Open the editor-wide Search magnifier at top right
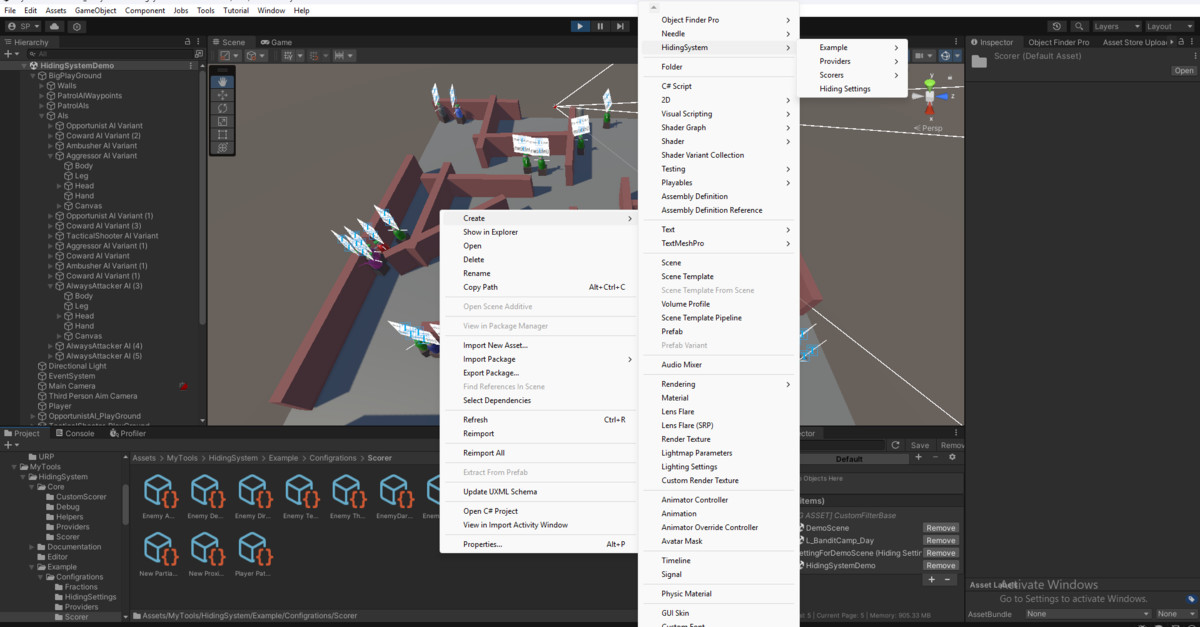Image resolution: width=1200 pixels, height=627 pixels. click(x=1078, y=26)
